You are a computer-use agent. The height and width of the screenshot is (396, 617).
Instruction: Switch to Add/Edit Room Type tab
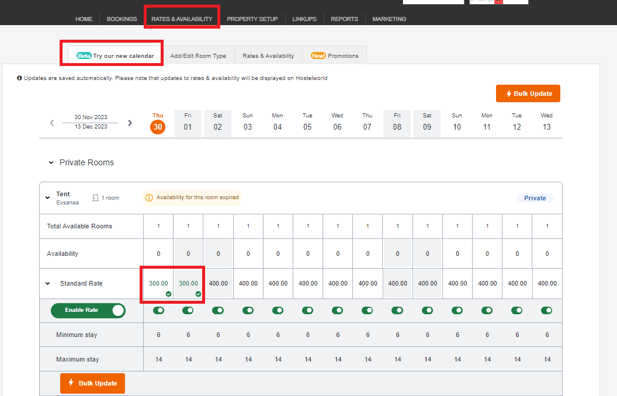[198, 56]
